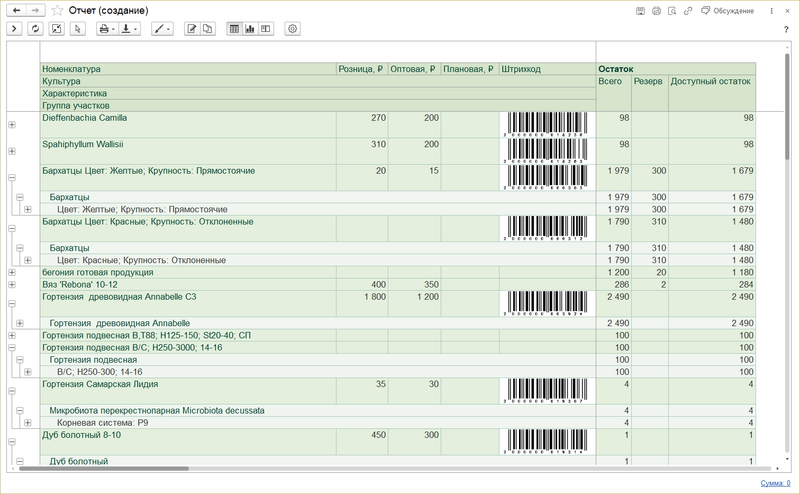The height and width of the screenshot is (494, 800).
Task: Toggle the table view mode button
Action: [x=234, y=29]
